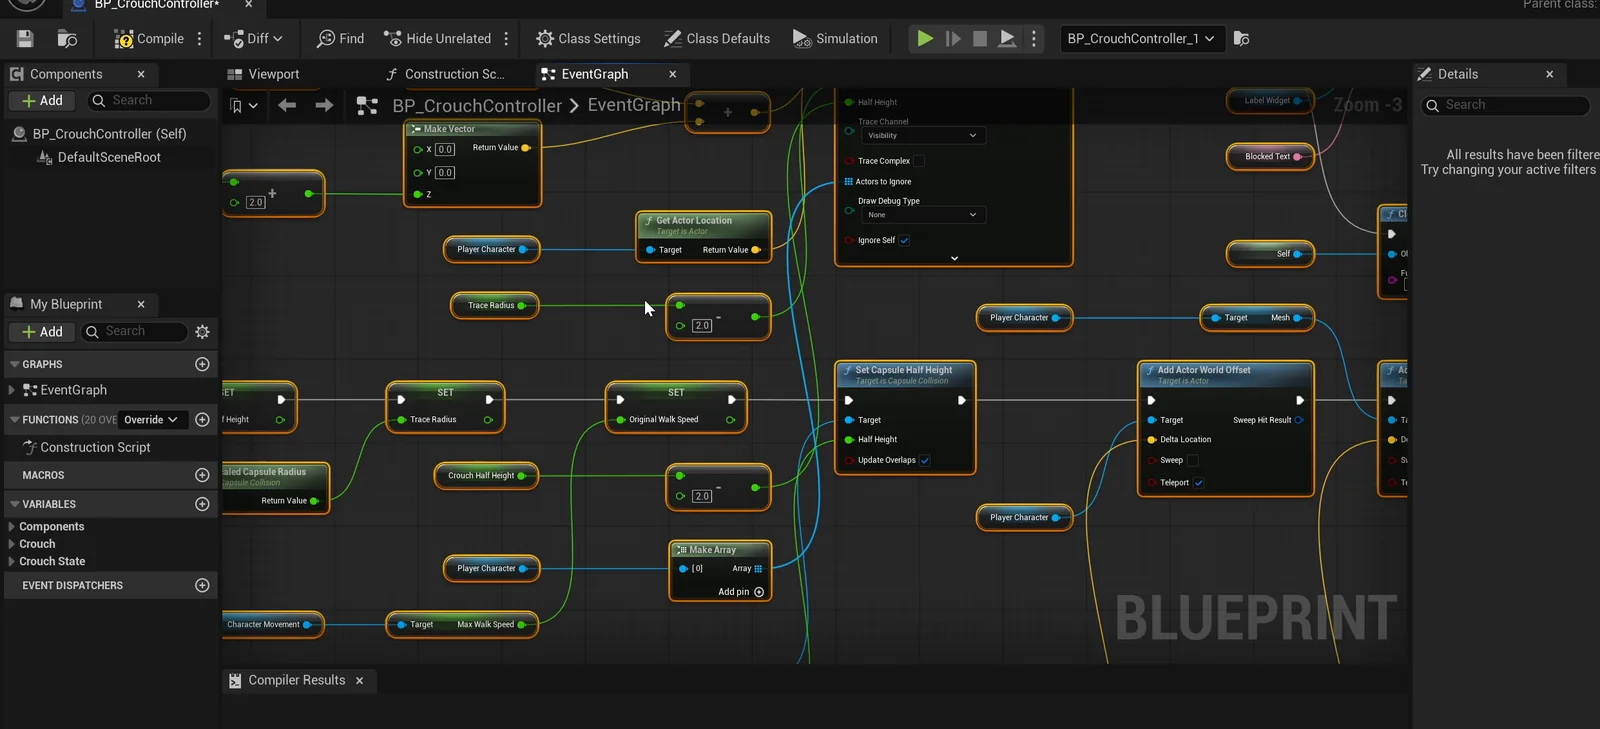1600x729 pixels.
Task: Add a new variable with plus icon
Action: point(202,505)
